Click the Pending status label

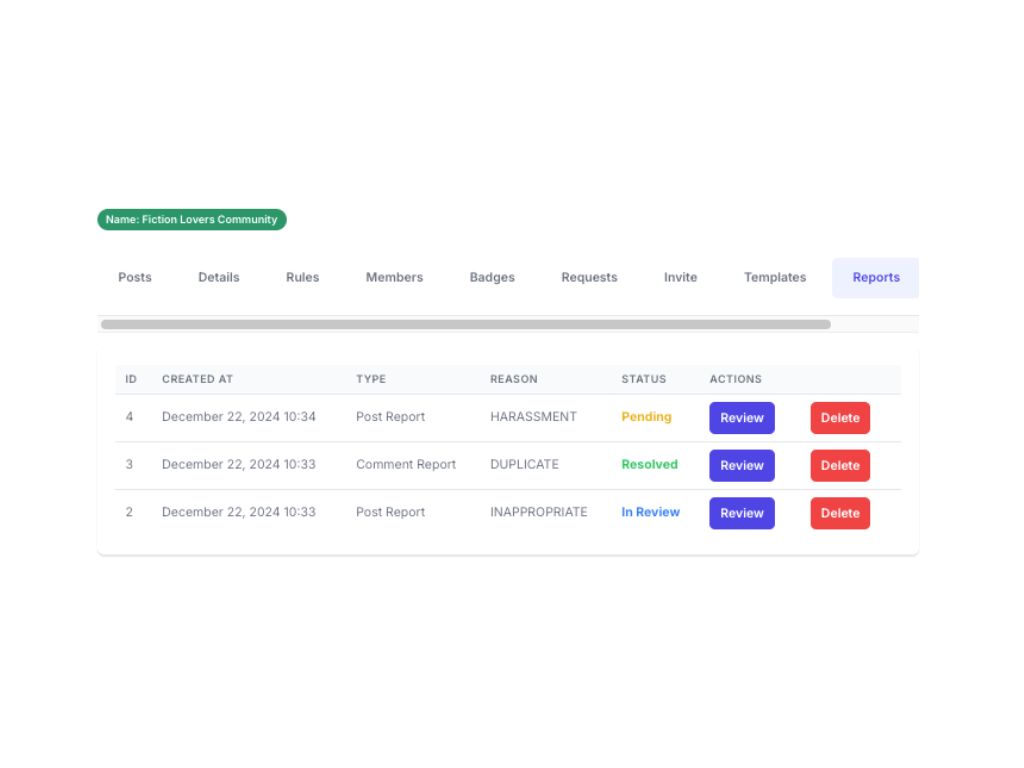(x=646, y=417)
